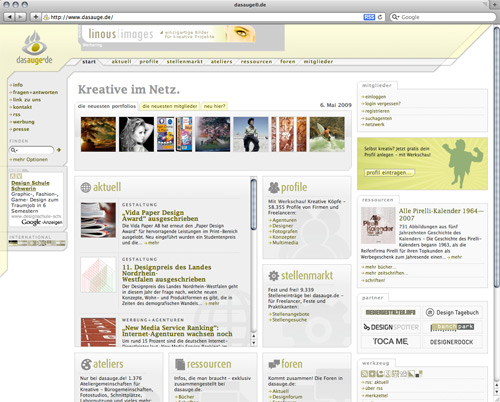Open the ressourcen navigation tab
The width and height of the screenshot is (500, 402).
point(256,62)
